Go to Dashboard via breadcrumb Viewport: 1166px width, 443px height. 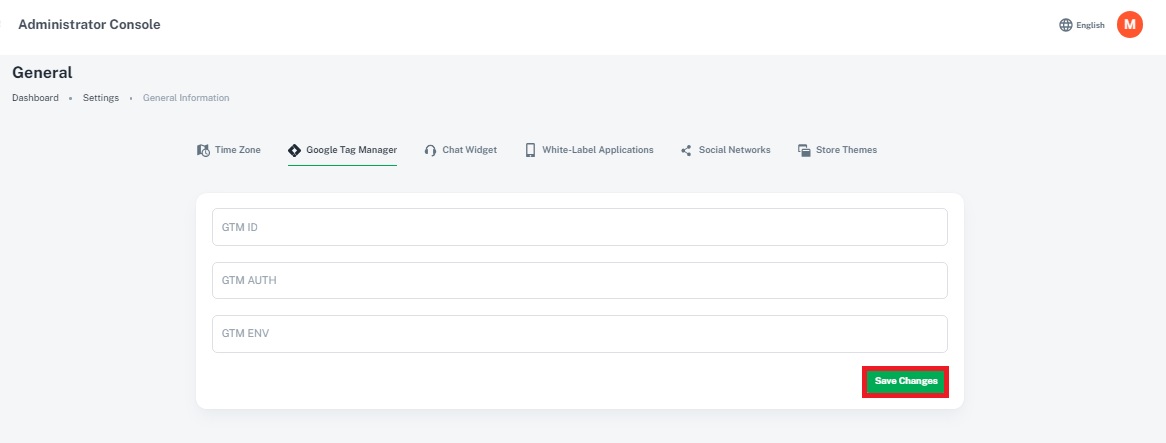click(35, 98)
